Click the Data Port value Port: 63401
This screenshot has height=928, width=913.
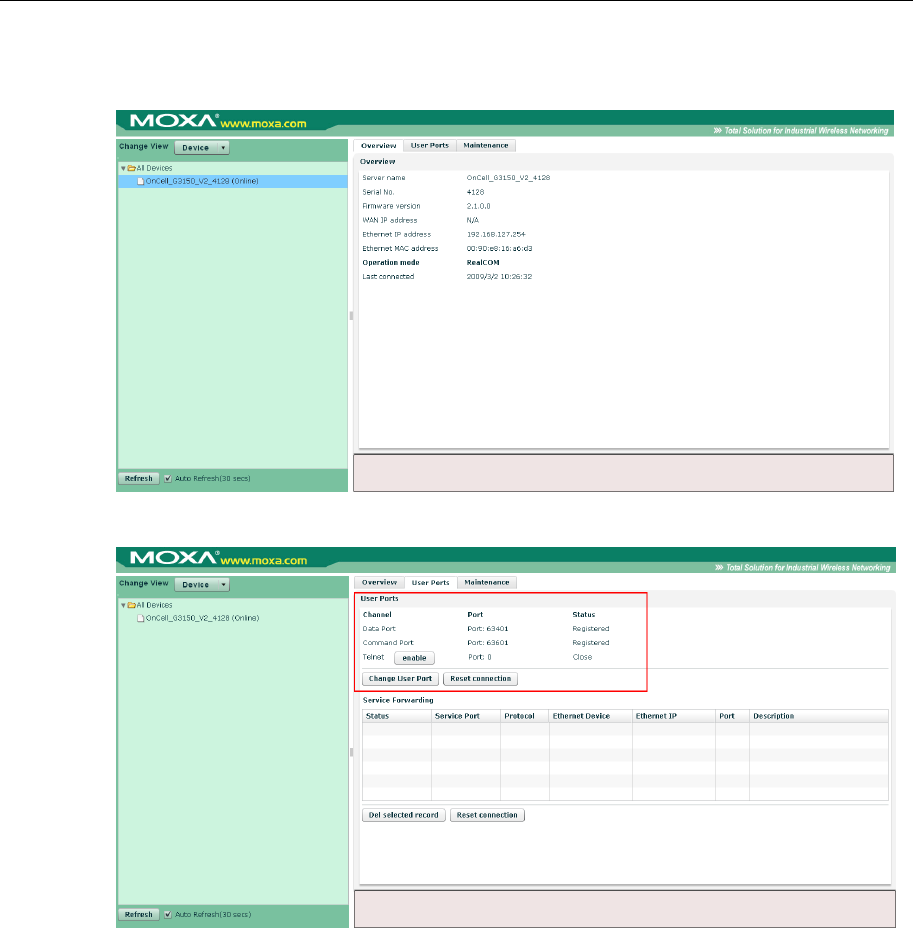tap(488, 629)
